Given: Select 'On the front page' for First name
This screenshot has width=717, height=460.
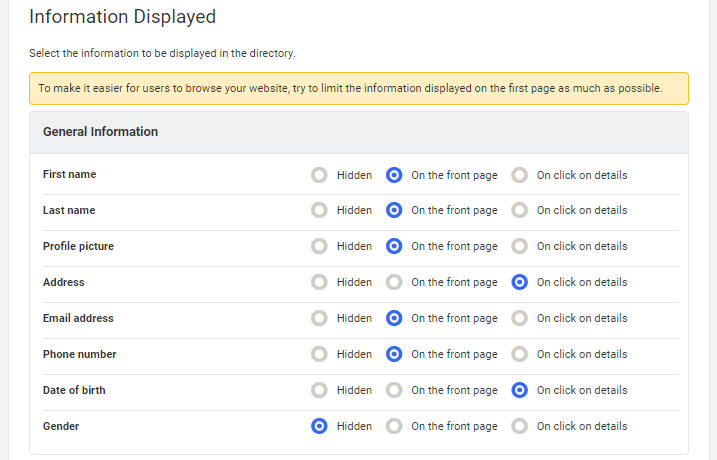Looking at the screenshot, I should coord(394,175).
